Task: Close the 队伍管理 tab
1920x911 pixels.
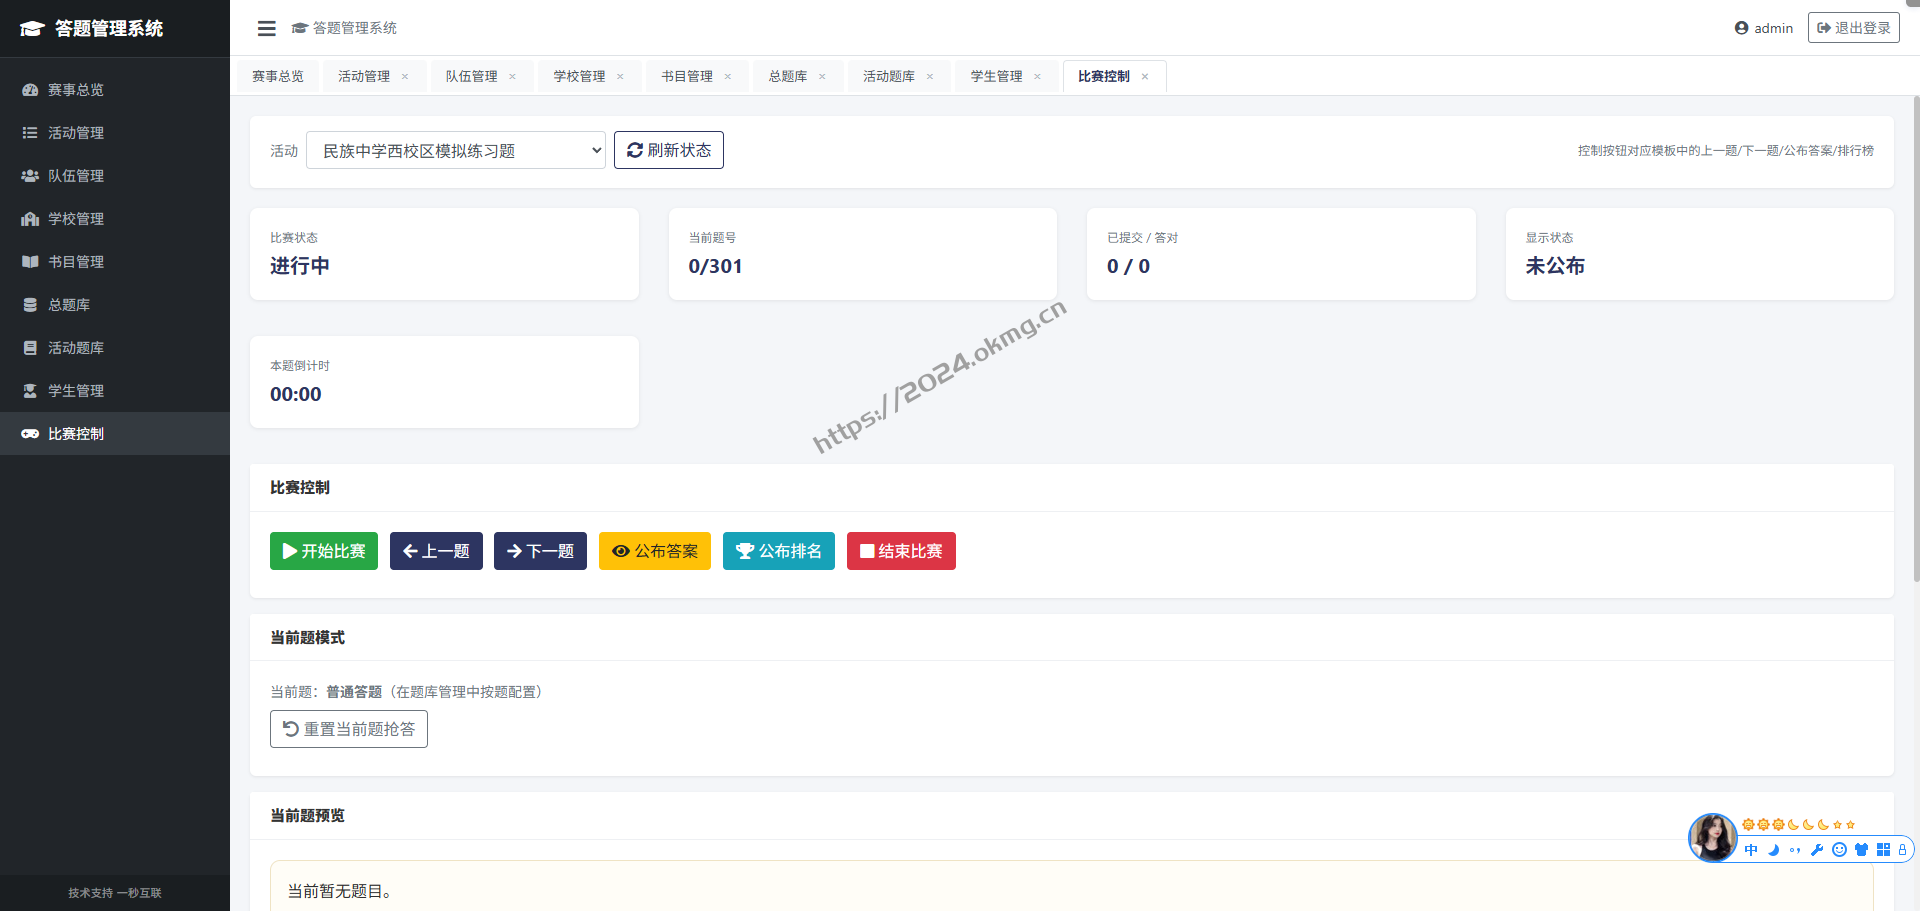Action: pos(512,77)
